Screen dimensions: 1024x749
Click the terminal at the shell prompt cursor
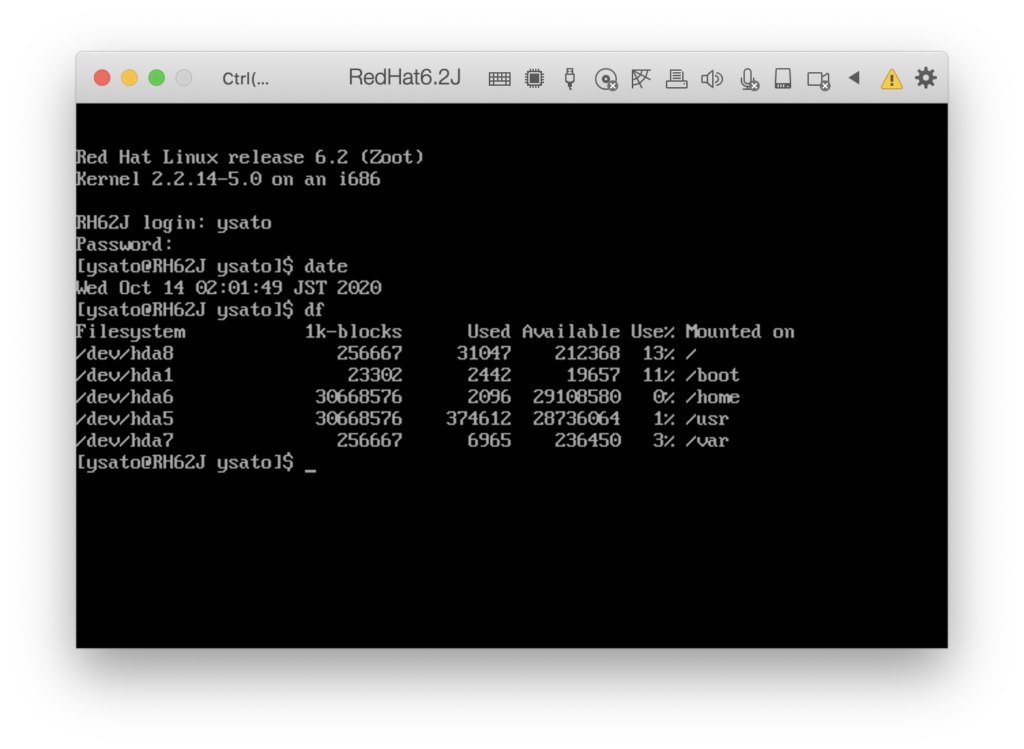tap(310, 463)
